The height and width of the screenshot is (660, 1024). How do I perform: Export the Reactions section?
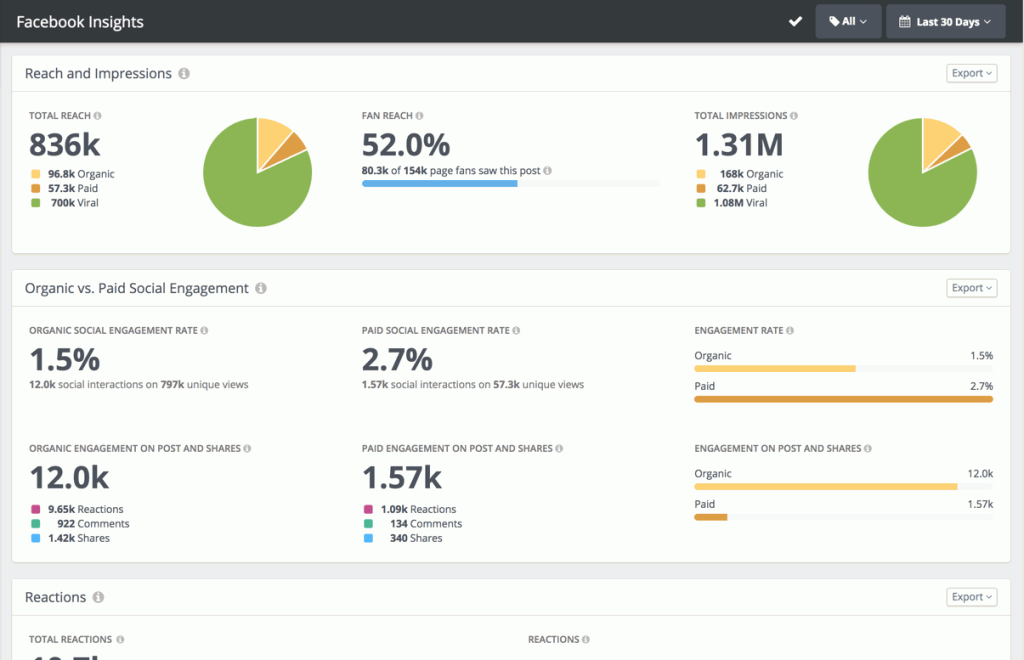coord(971,597)
